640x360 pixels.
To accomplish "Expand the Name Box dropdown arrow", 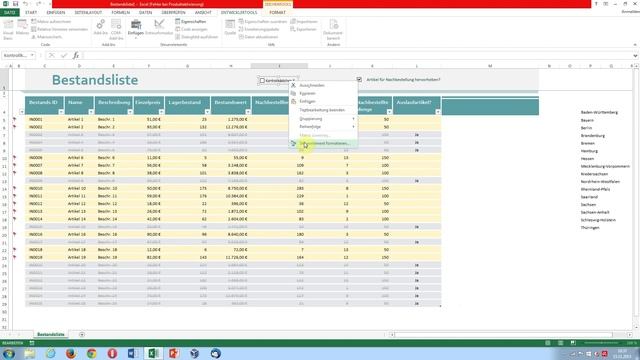I will click(x=32, y=56).
